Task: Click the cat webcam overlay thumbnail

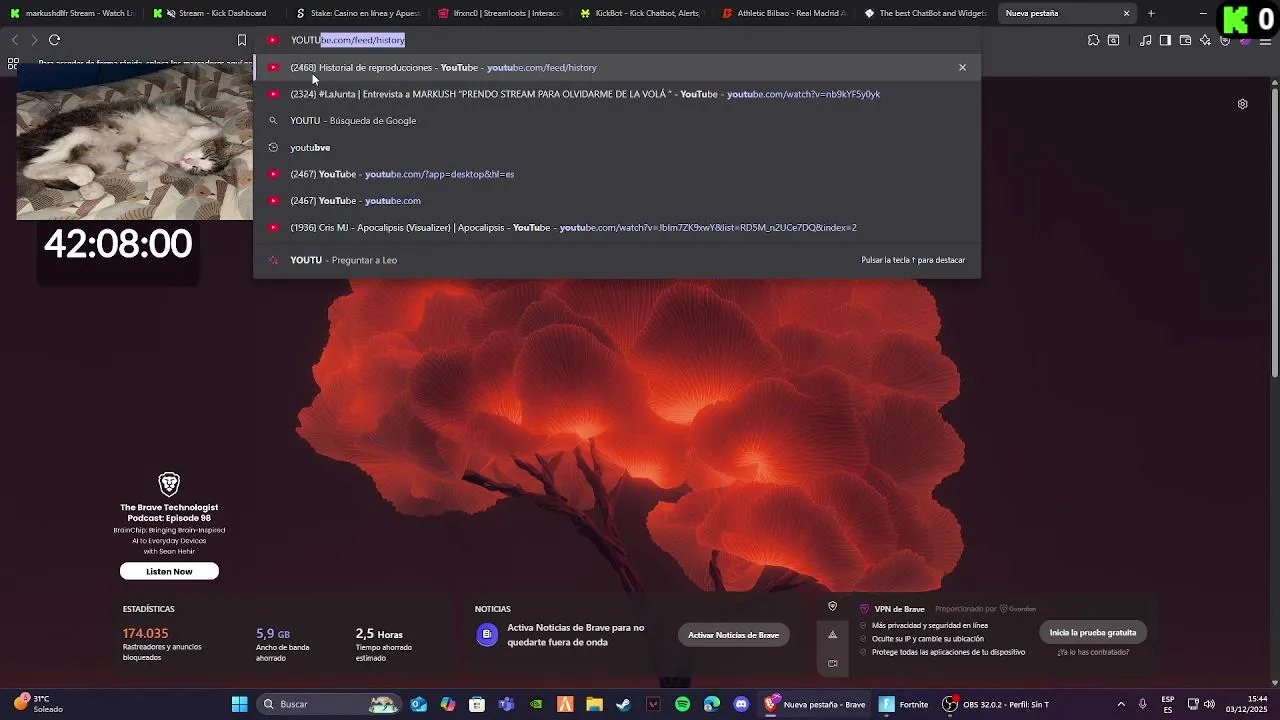Action: 134,141
